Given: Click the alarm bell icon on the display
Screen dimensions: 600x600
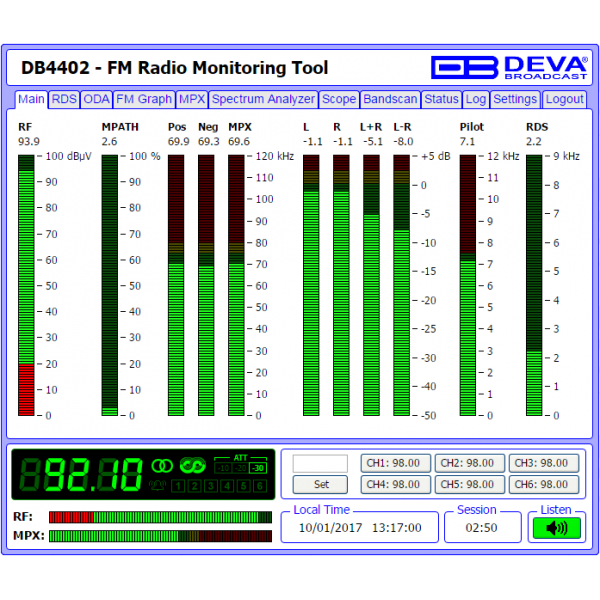Looking at the screenshot, I should pyautogui.click(x=158, y=486).
